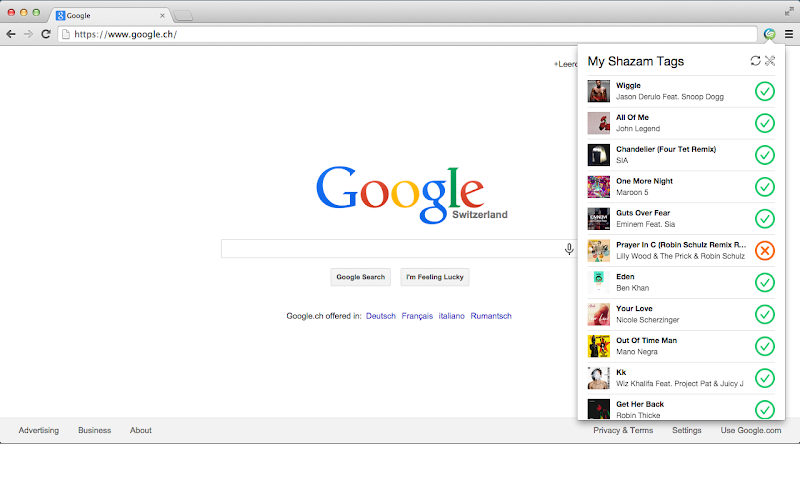Click the One More Night album cover
This screenshot has height=500, width=800.
tap(598, 187)
